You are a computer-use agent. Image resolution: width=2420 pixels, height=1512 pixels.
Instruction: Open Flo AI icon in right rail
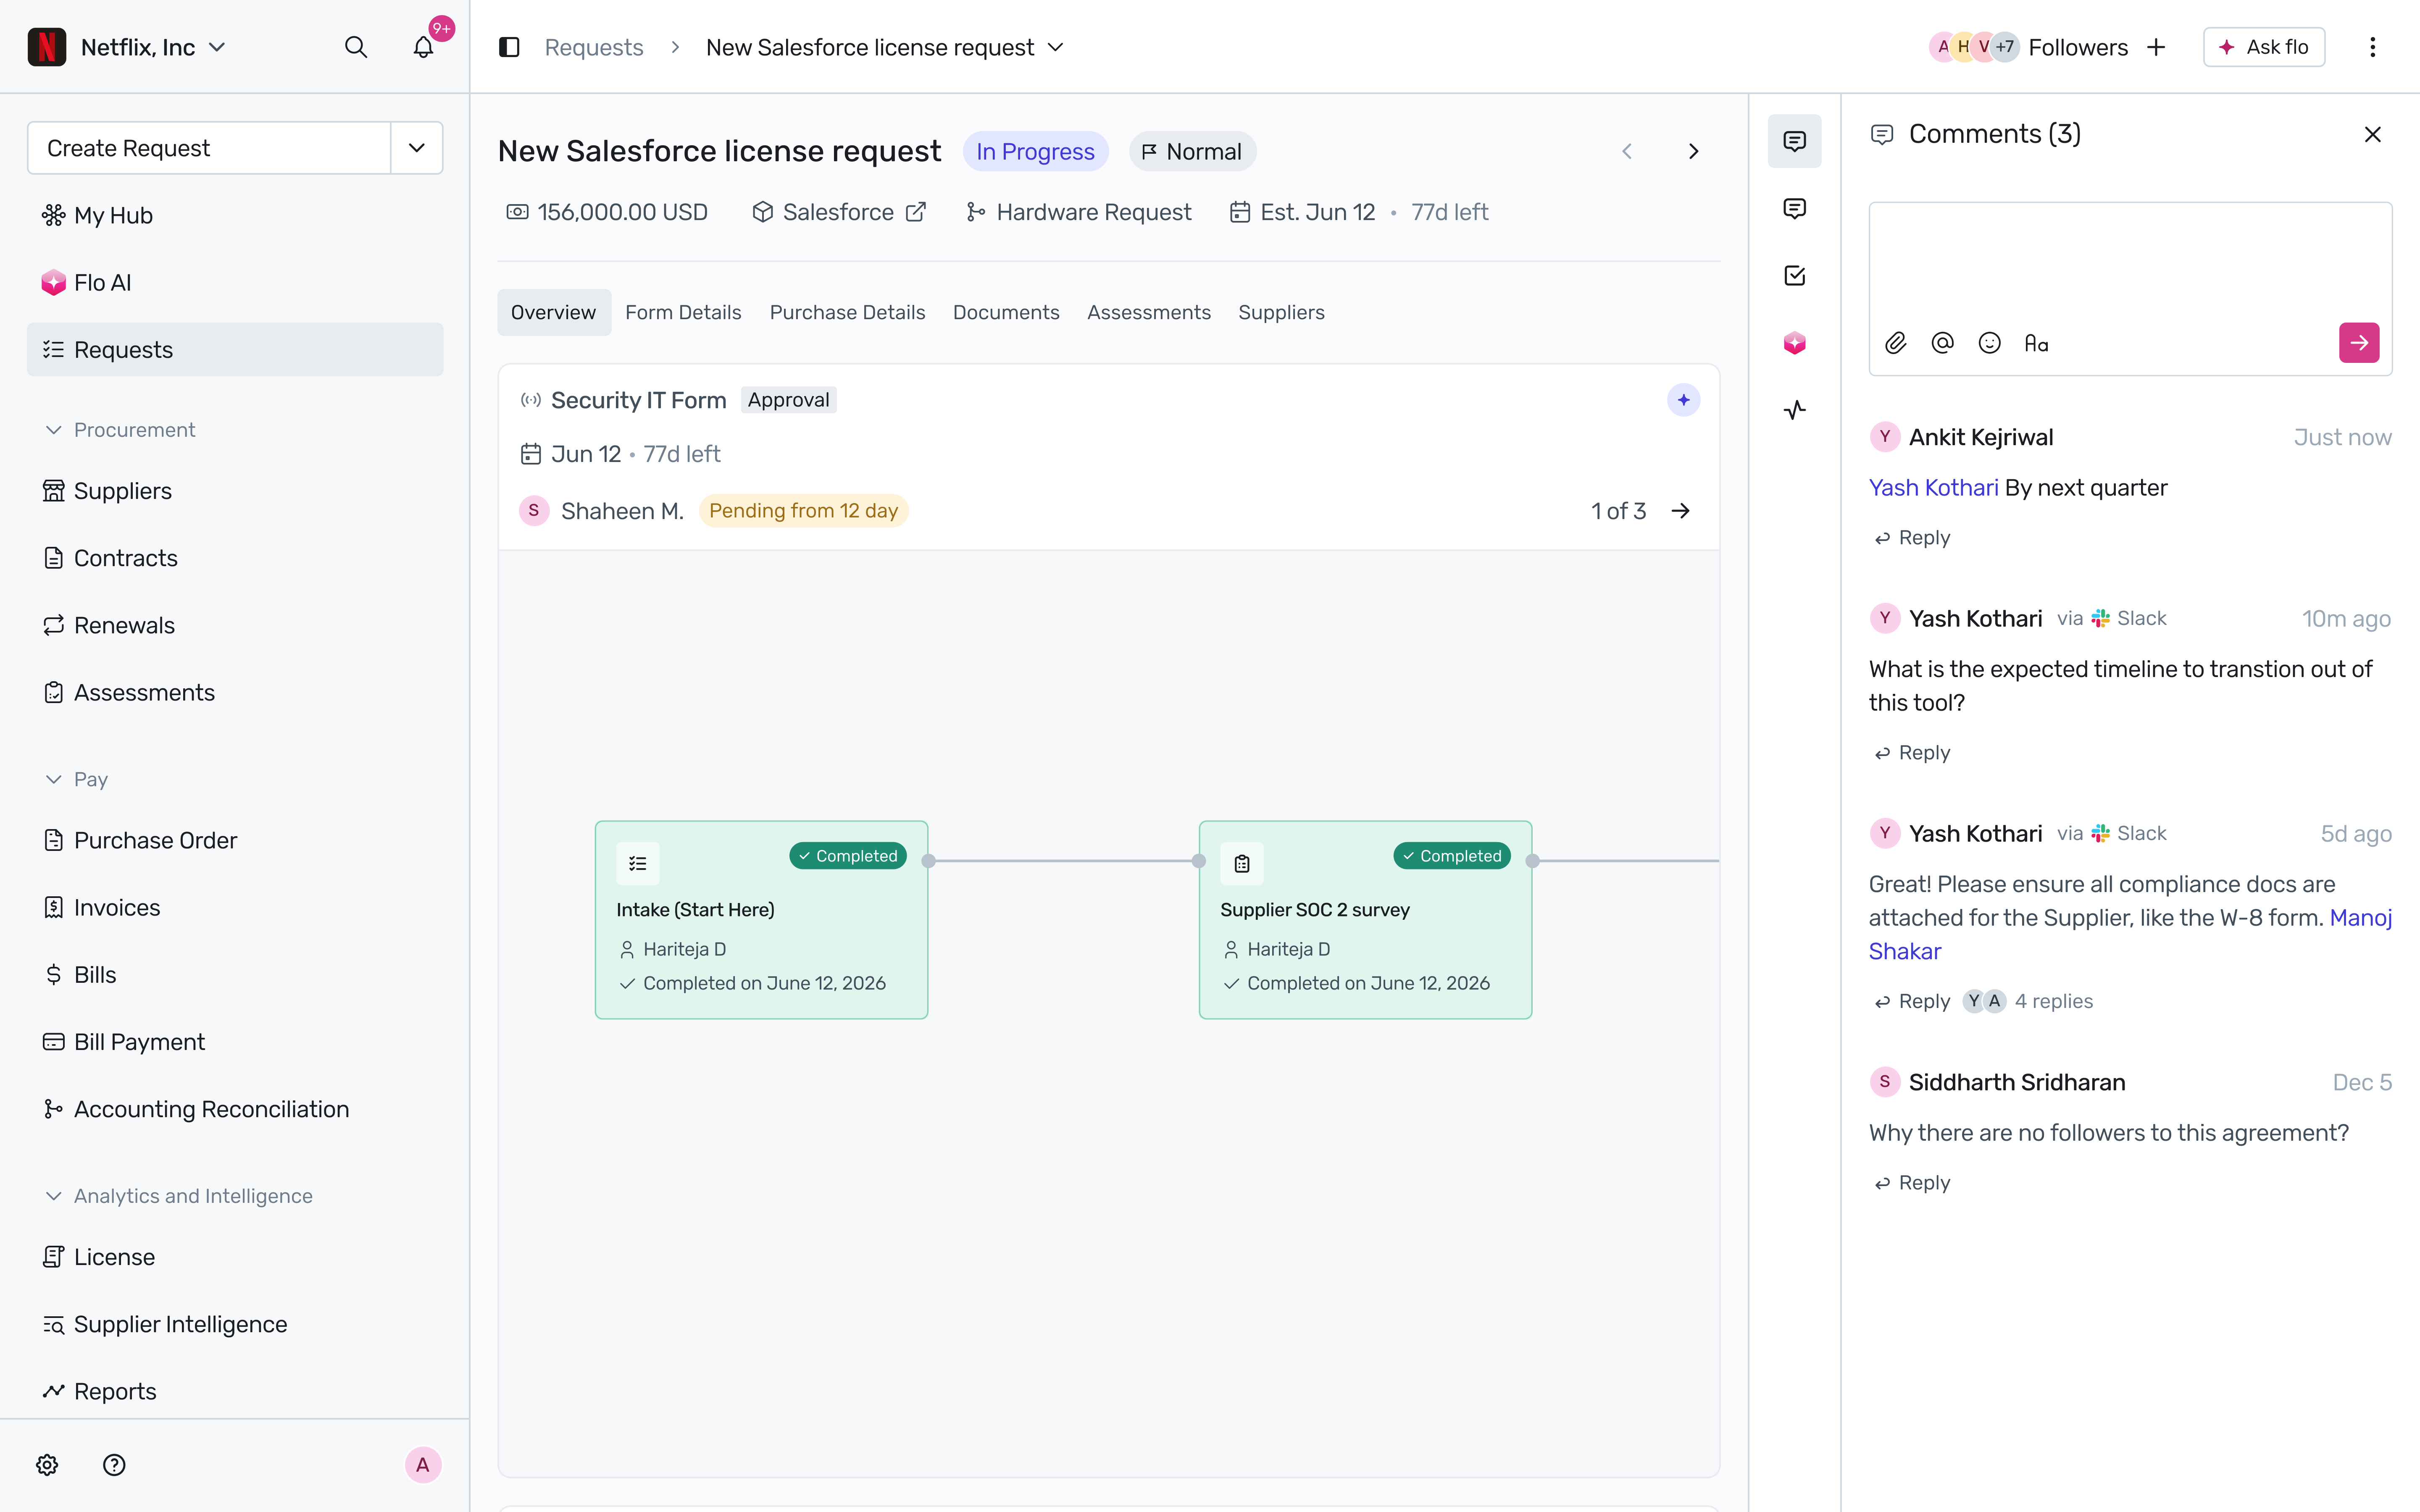pyautogui.click(x=1794, y=343)
